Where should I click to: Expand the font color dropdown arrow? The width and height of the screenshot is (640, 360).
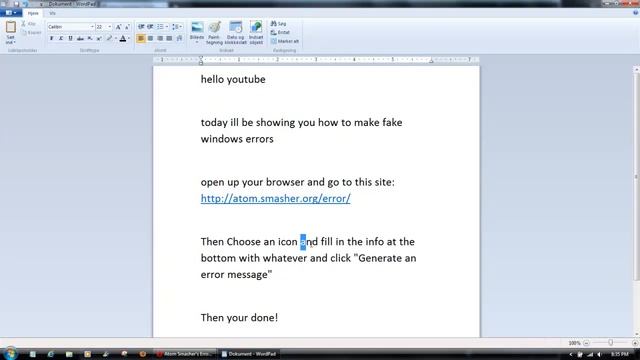click(x=129, y=38)
